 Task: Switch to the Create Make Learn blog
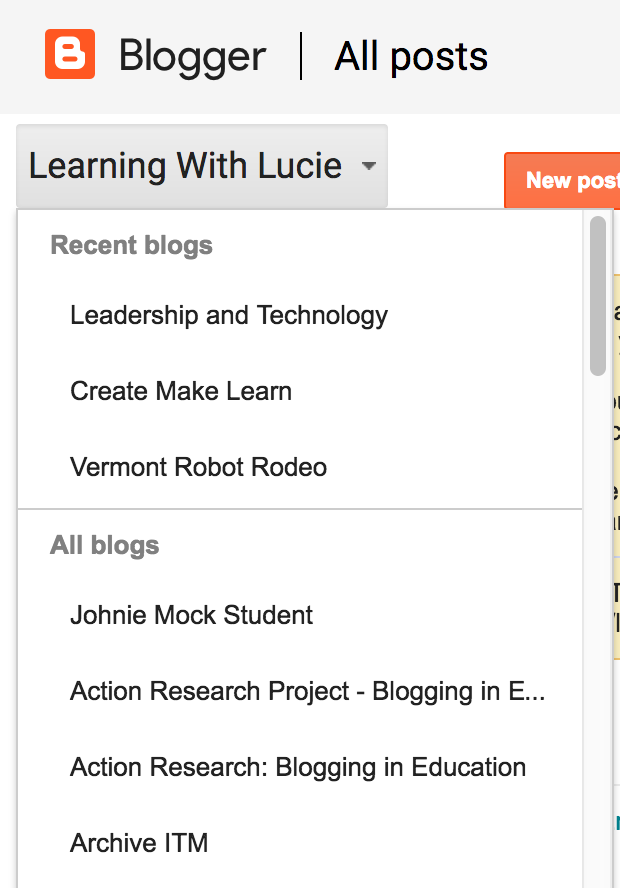click(181, 391)
